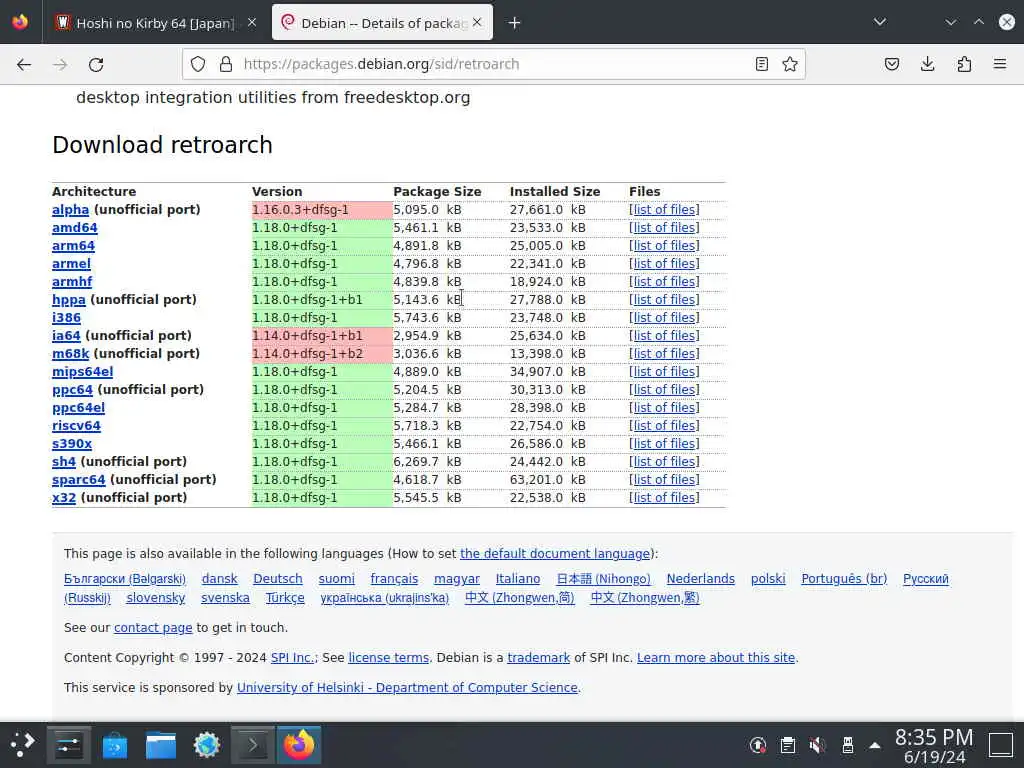1024x768 pixels.
Task: Switch page language to Nihongo
Action: 603,579
